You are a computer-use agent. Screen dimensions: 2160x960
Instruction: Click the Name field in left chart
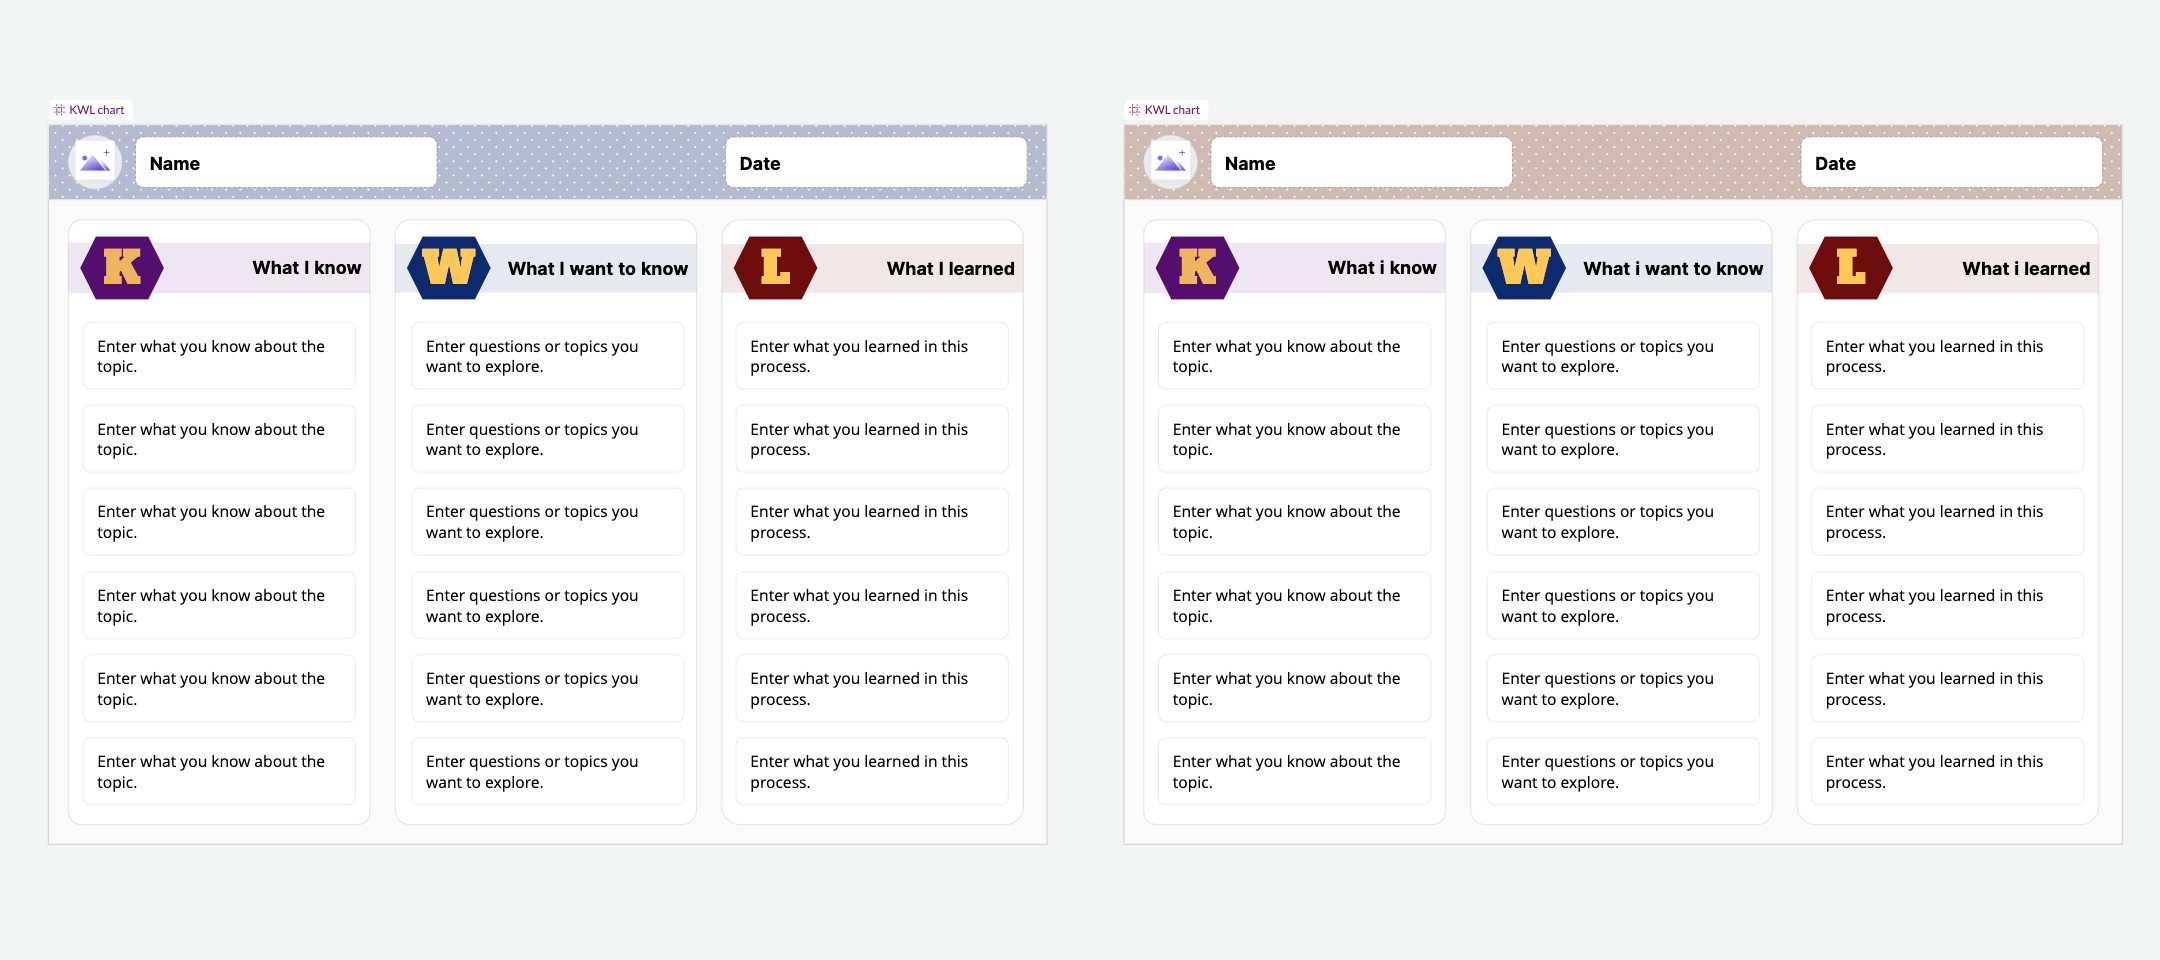(x=286, y=163)
